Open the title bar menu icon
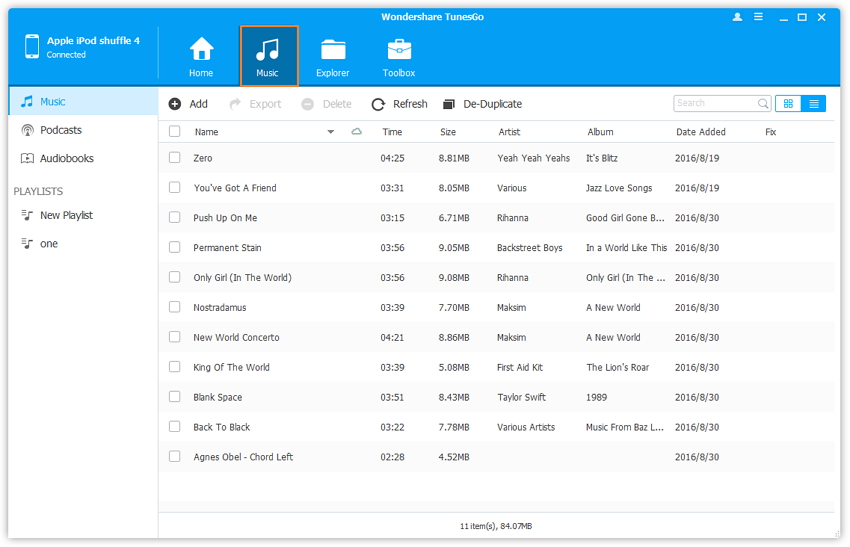Viewport: 850px width, 547px height. point(759,17)
